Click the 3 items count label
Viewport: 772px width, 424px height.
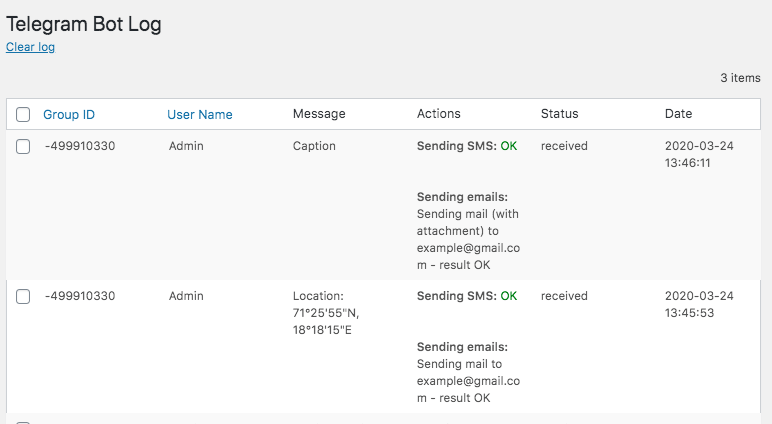click(740, 77)
